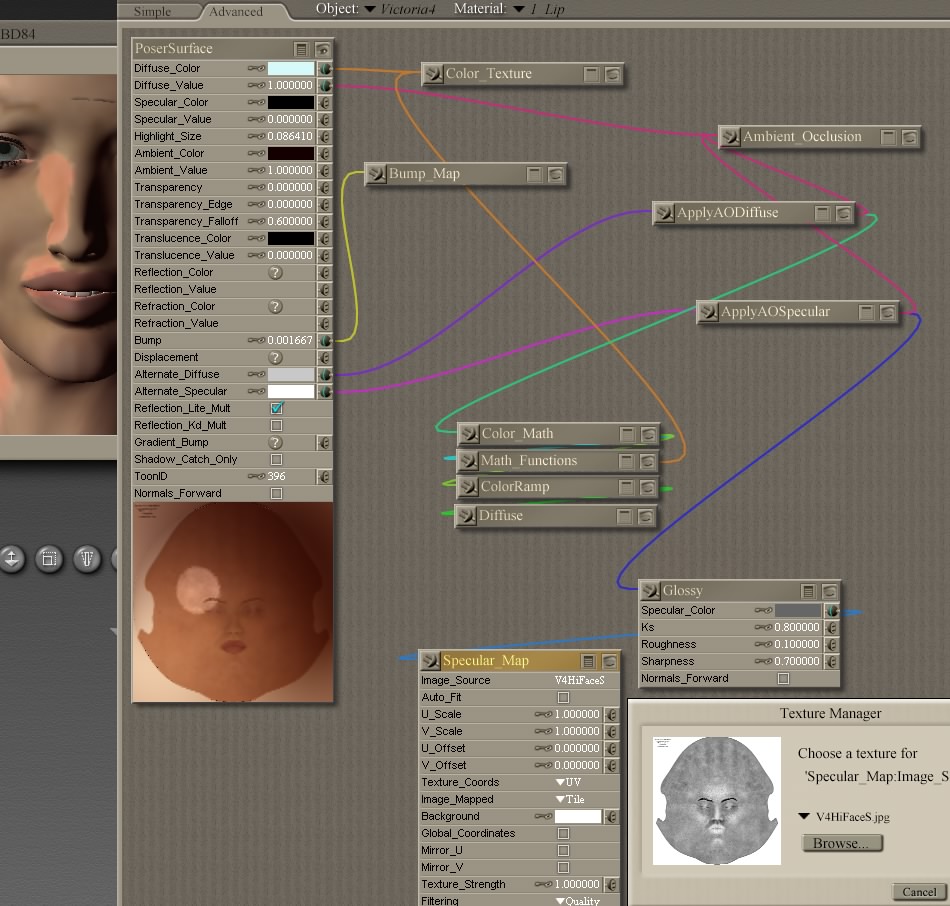
Task: Enable the Auto_Fit checkbox
Action: tap(563, 698)
